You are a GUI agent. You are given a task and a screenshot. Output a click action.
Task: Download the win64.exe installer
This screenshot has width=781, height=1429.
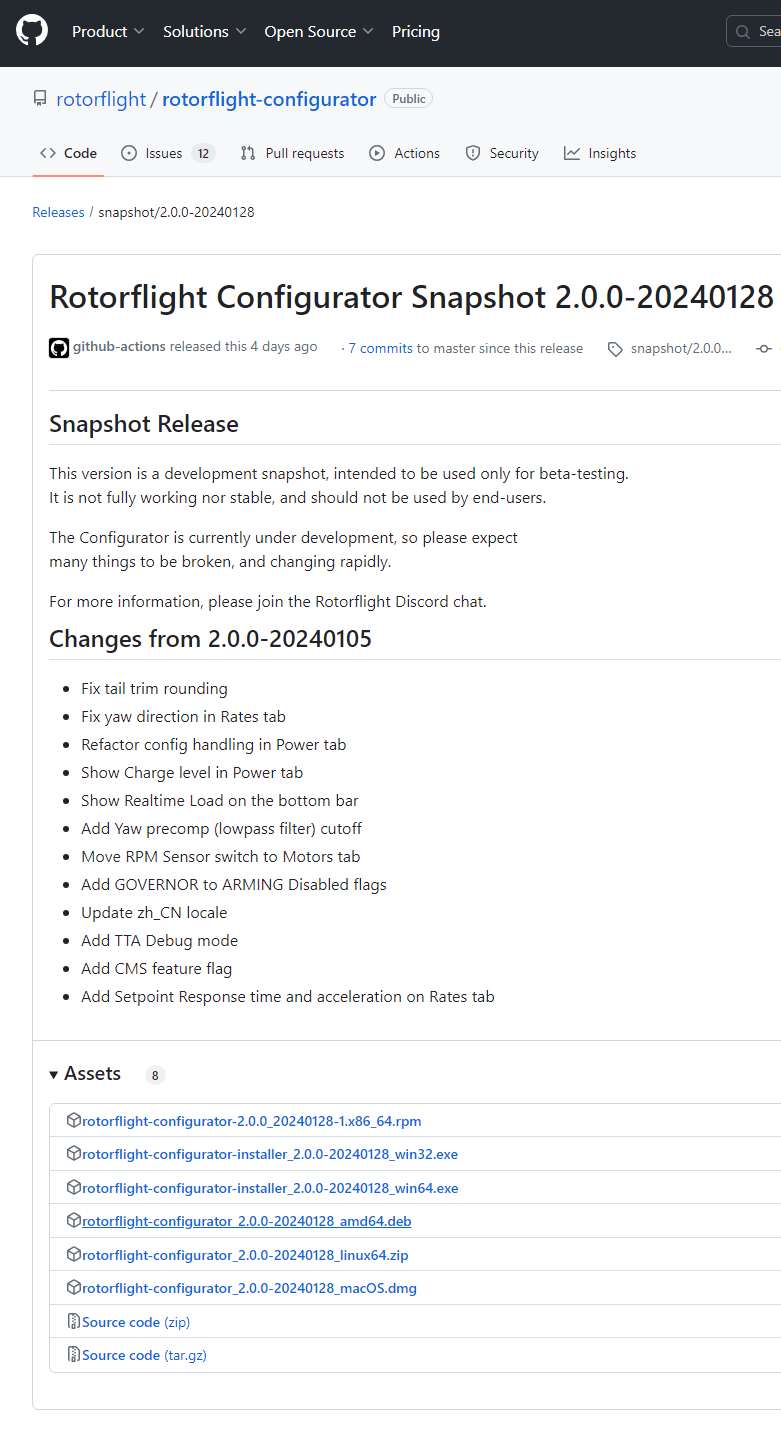270,1188
